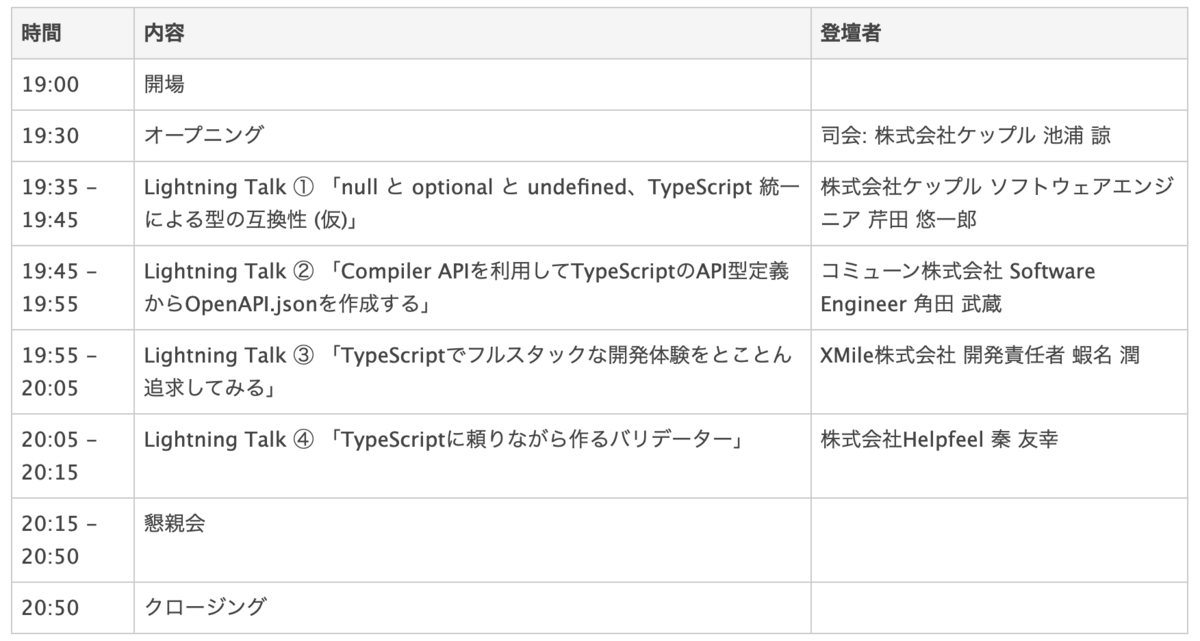Click the 懇親会 content cell
The height and width of the screenshot is (641, 1200).
click(174, 524)
